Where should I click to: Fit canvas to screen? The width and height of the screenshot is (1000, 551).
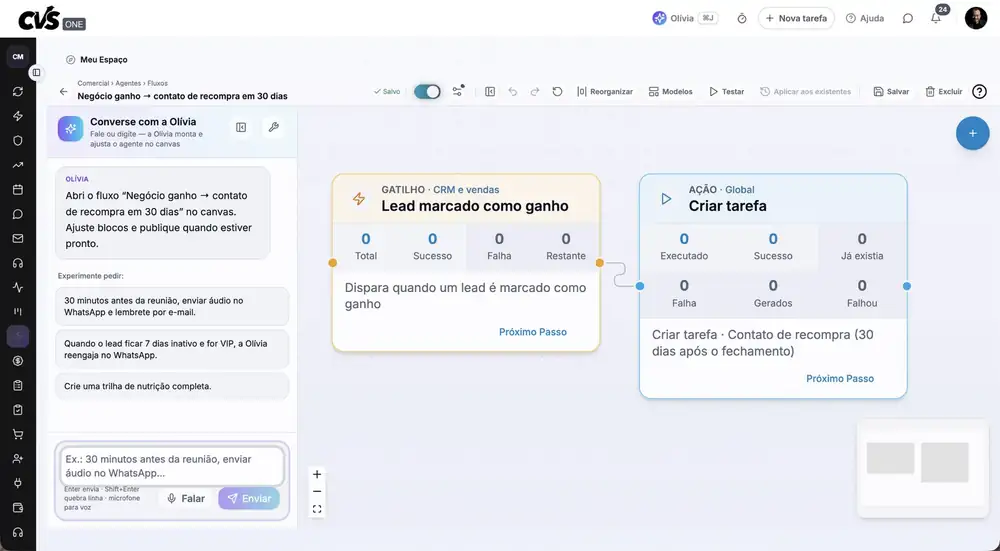(317, 509)
